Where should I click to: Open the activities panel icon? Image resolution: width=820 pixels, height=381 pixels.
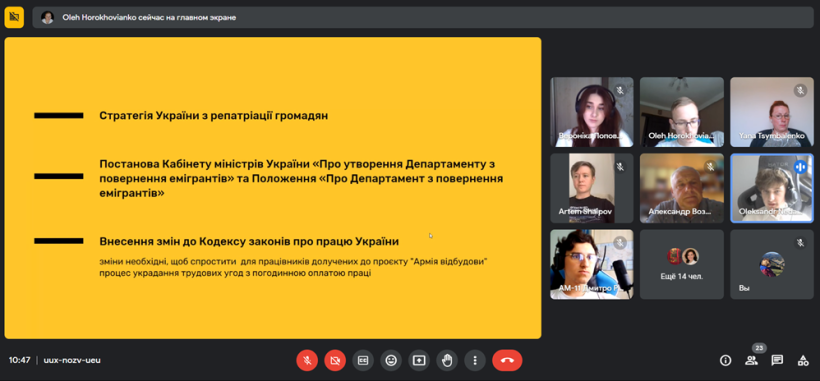pos(803,360)
